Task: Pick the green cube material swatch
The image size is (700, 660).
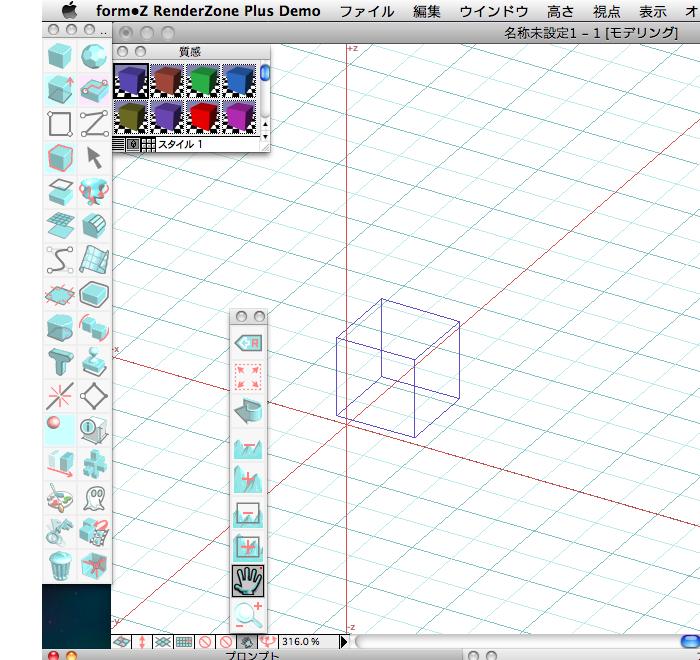Action: pos(203,80)
